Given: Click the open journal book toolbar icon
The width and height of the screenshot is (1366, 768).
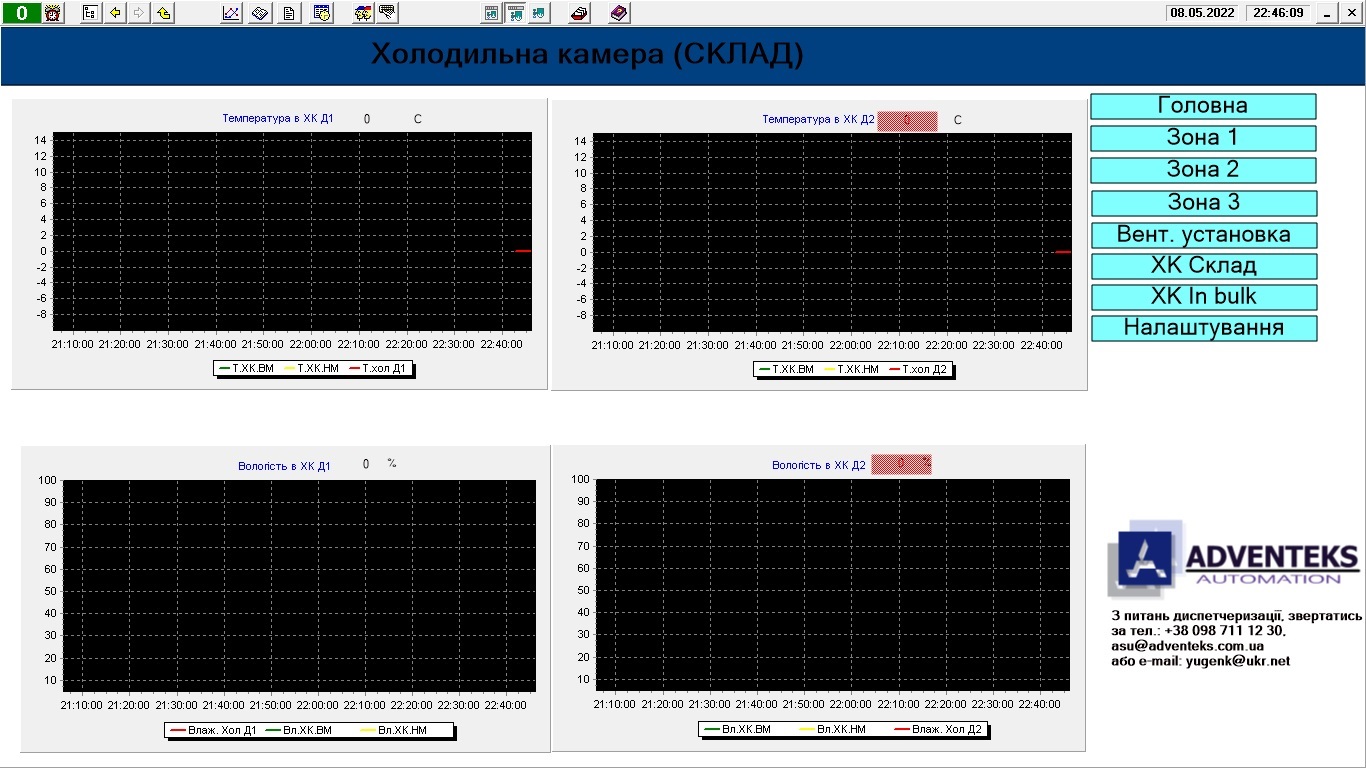Looking at the screenshot, I should tap(260, 13).
